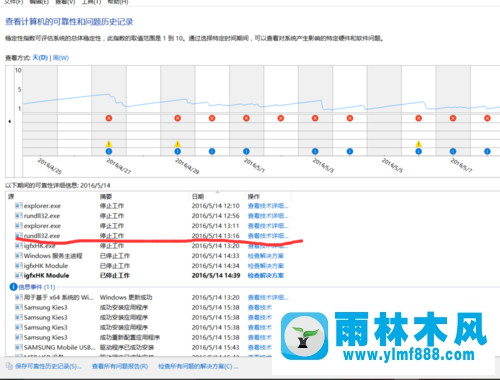
Task: Select the 2016/4/25 column in the chart
Action: click(x=40, y=111)
